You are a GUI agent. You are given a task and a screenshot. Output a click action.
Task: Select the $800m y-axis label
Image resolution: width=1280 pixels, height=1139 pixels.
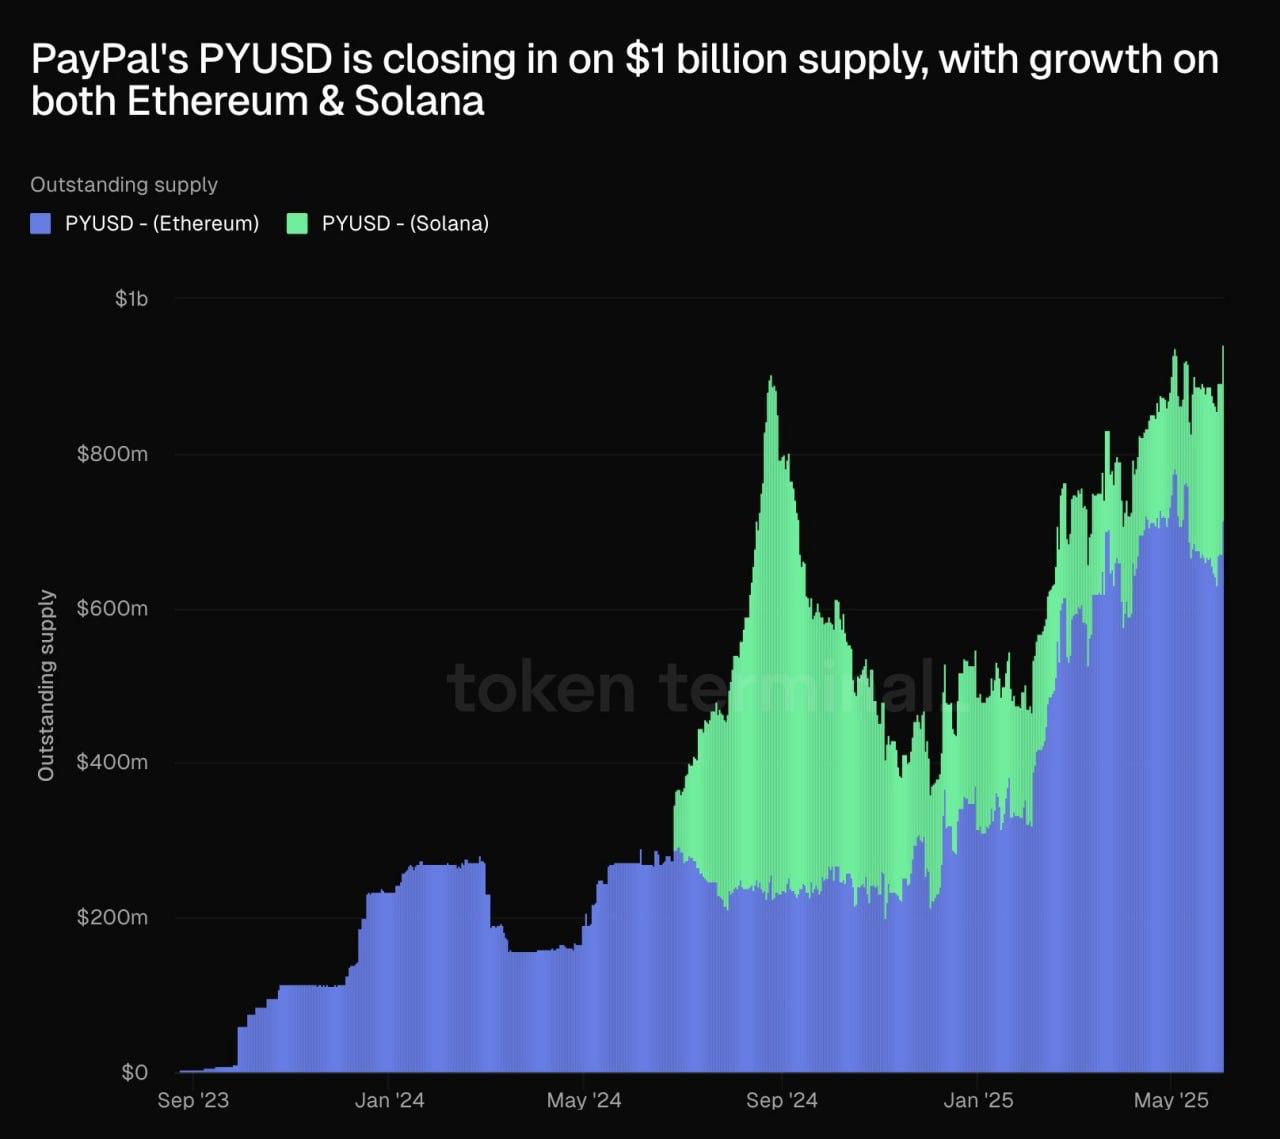112,454
